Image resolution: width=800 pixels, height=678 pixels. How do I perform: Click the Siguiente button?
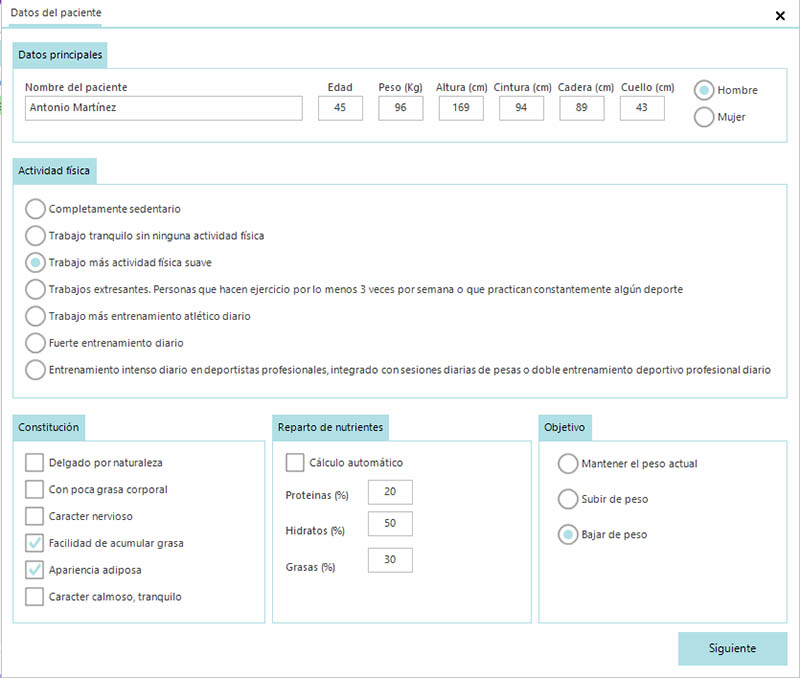732,648
